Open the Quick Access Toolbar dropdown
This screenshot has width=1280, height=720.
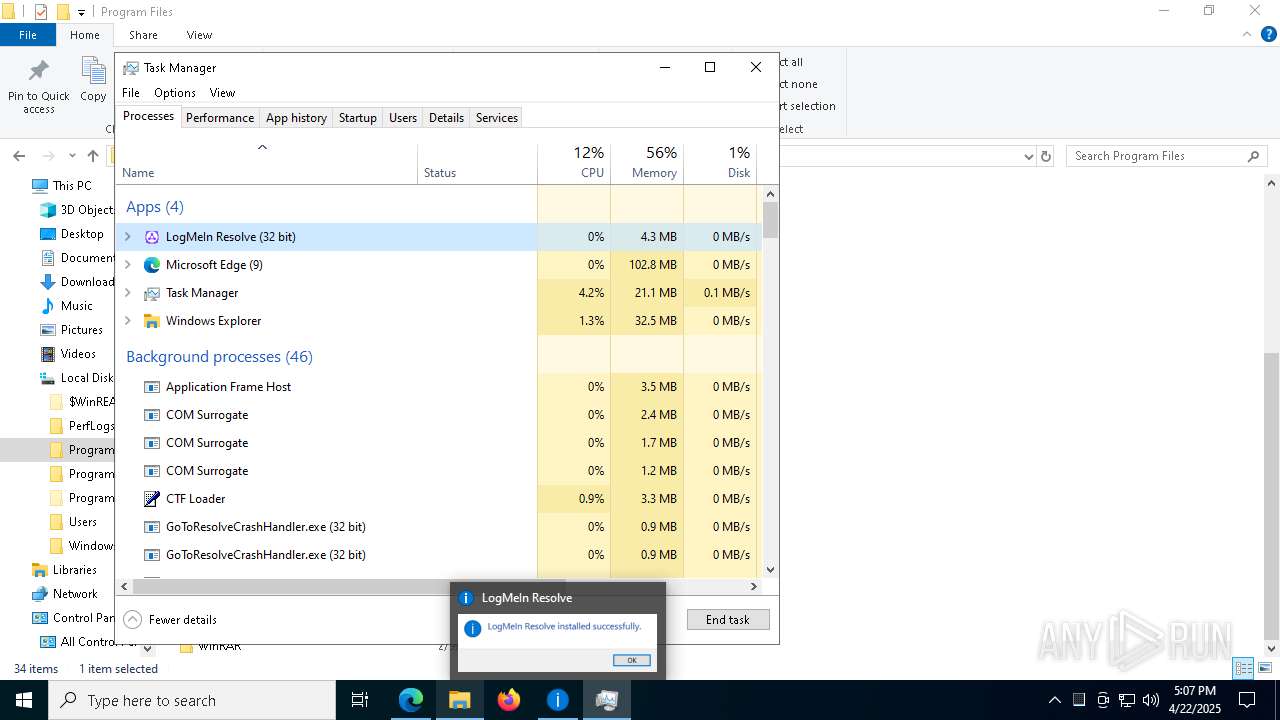pyautogui.click(x=82, y=12)
